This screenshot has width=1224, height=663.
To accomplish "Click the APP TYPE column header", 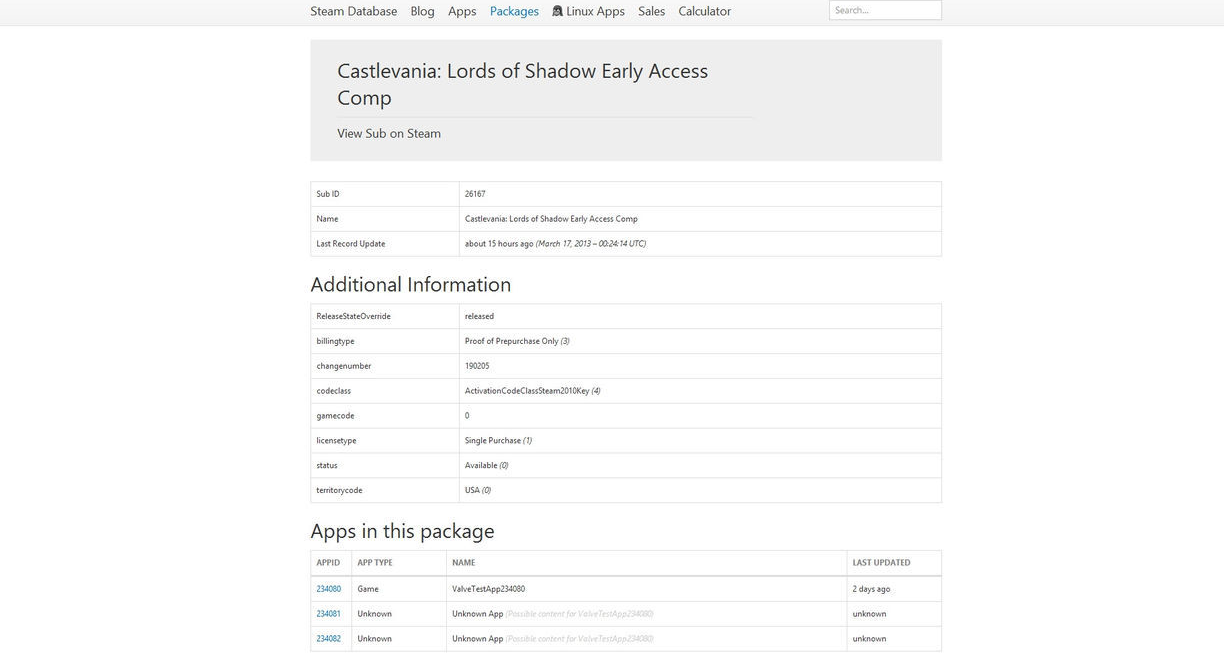I will (x=375, y=563).
